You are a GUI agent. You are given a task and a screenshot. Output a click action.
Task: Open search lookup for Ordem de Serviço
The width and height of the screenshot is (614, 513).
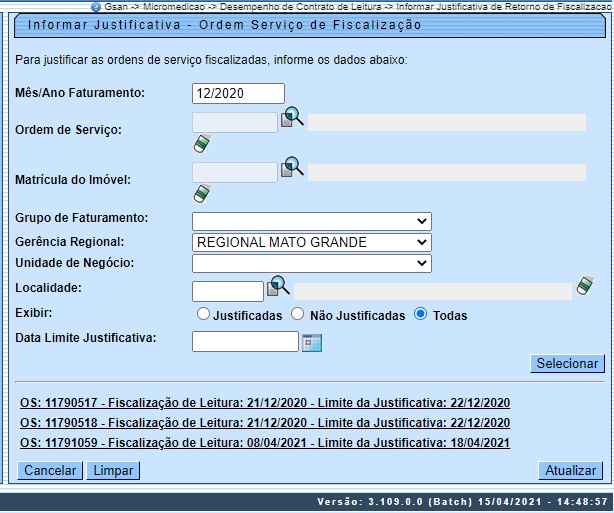[x=291, y=118]
